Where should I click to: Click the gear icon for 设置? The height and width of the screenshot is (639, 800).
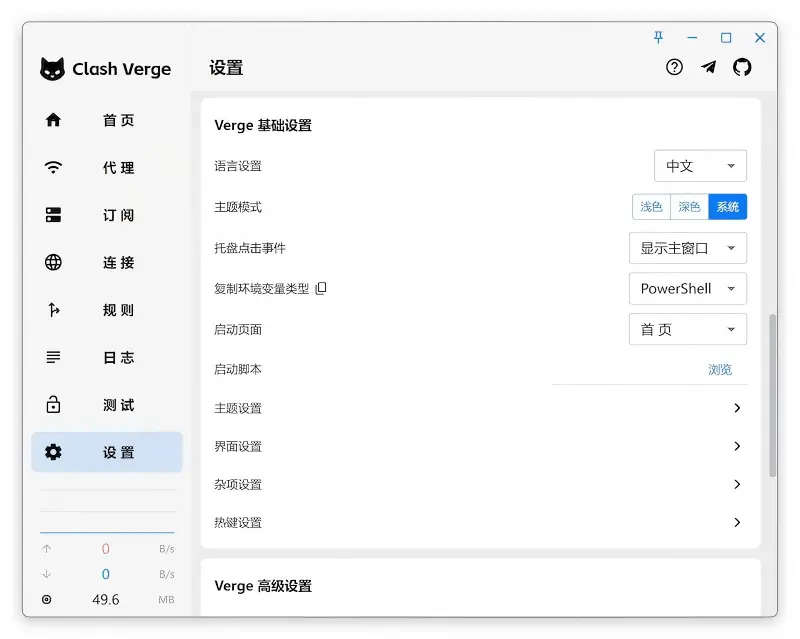click(x=53, y=452)
